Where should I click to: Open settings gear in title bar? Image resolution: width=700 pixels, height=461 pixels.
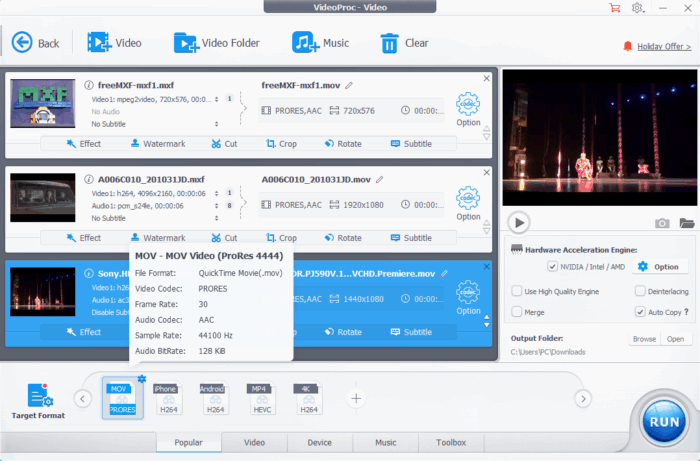coord(638,8)
